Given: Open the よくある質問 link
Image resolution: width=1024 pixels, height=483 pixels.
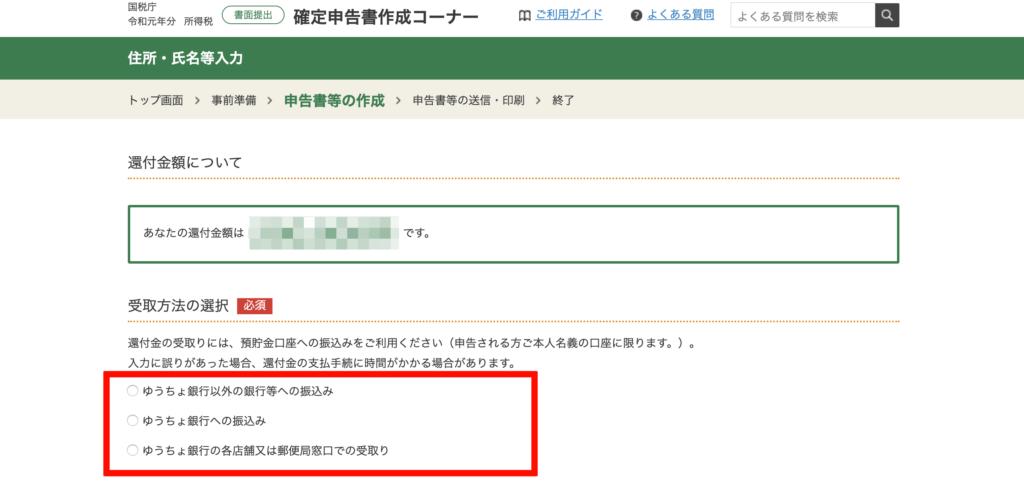Looking at the screenshot, I should [x=682, y=16].
